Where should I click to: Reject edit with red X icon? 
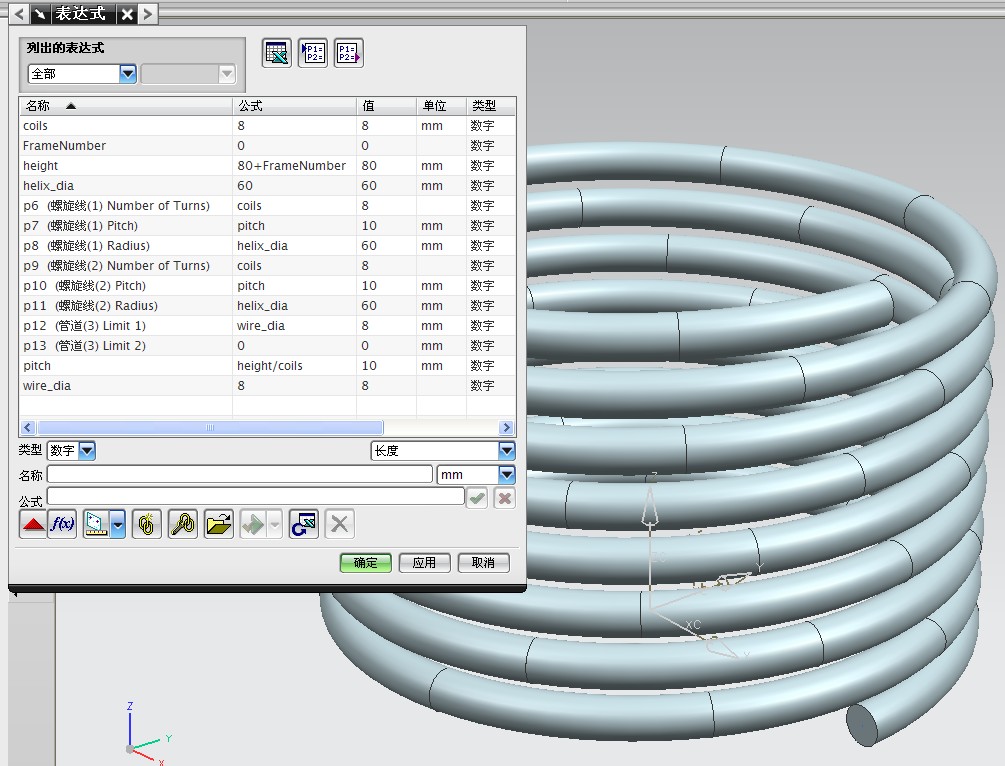click(x=504, y=498)
